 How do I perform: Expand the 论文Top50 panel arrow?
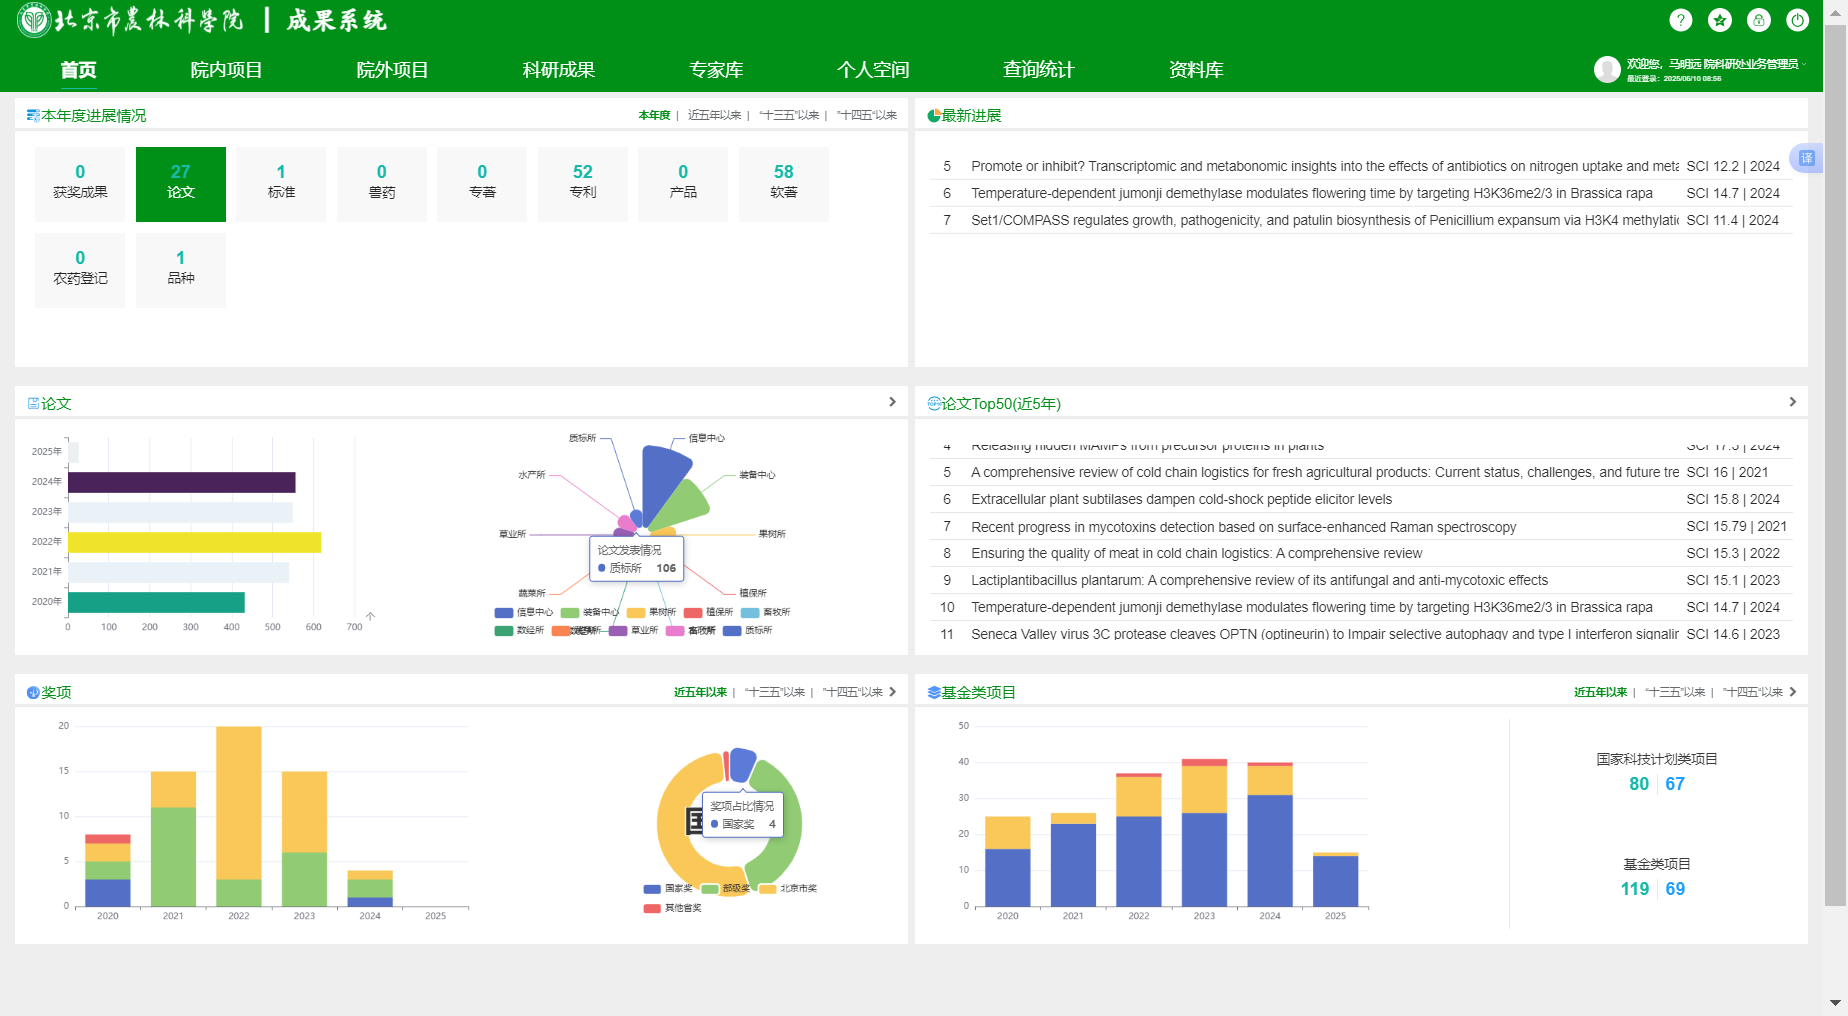tap(1792, 402)
